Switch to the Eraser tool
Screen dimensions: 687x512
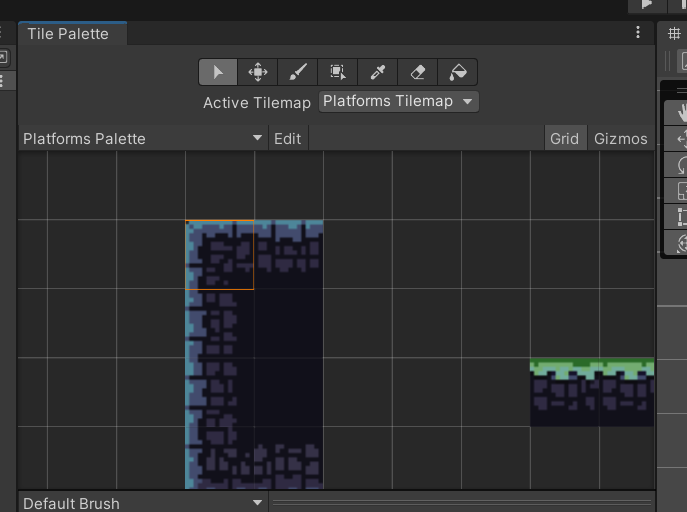click(x=417, y=72)
